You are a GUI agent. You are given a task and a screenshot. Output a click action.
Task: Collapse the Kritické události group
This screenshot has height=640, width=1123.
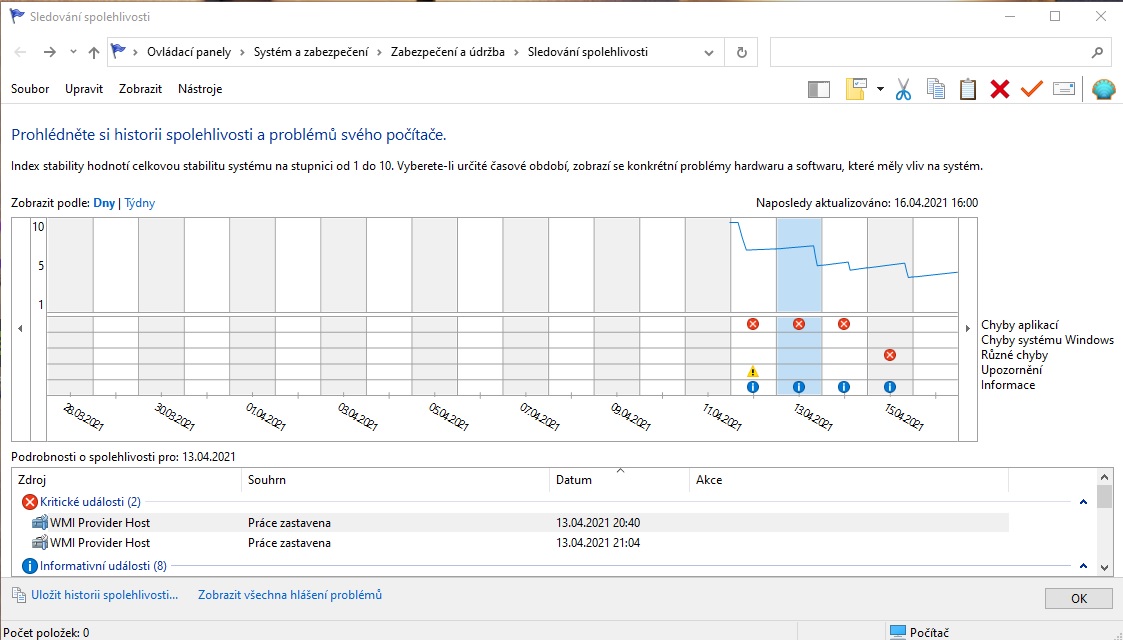point(1083,502)
